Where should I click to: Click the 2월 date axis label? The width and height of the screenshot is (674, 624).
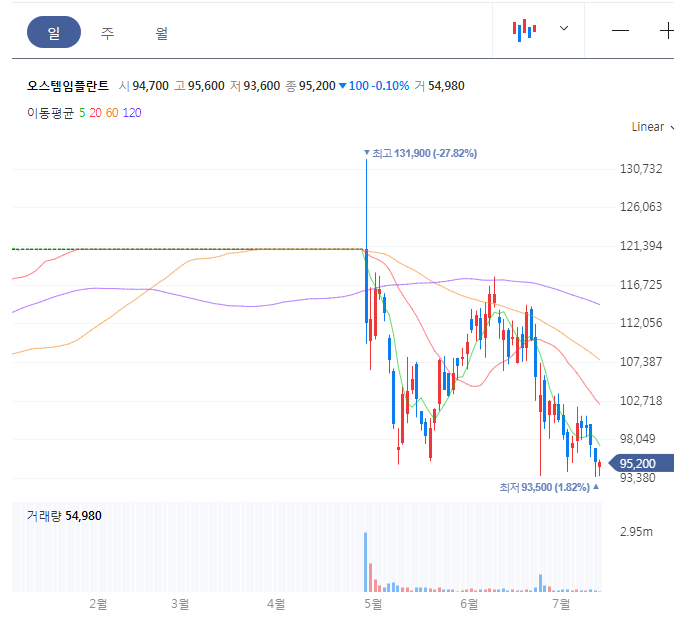[x=98, y=604]
